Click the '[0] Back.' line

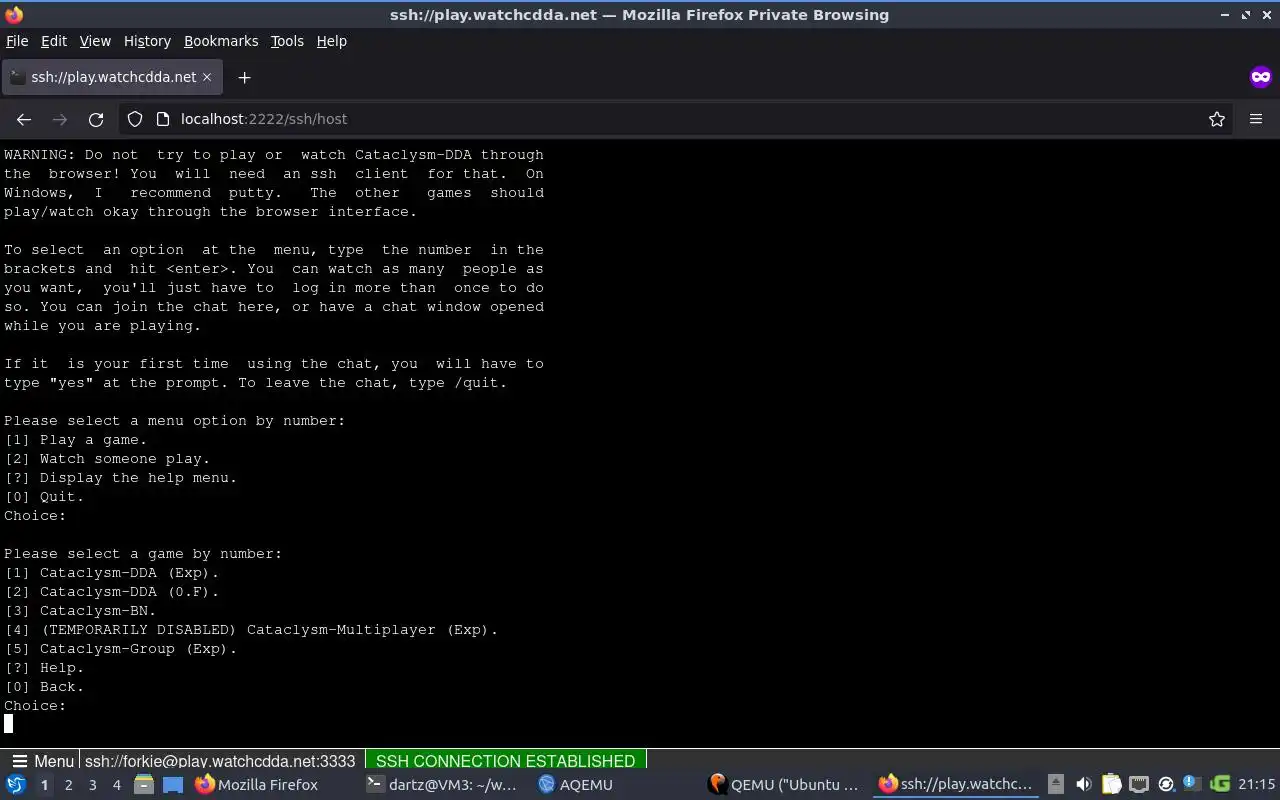click(44, 687)
